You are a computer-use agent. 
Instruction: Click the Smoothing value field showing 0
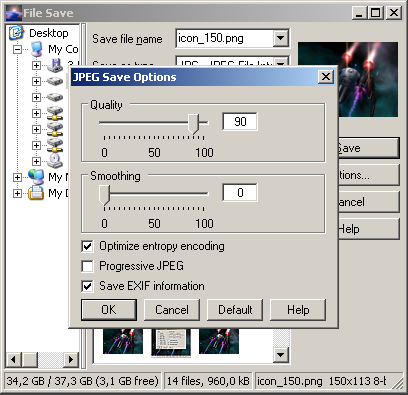240,192
